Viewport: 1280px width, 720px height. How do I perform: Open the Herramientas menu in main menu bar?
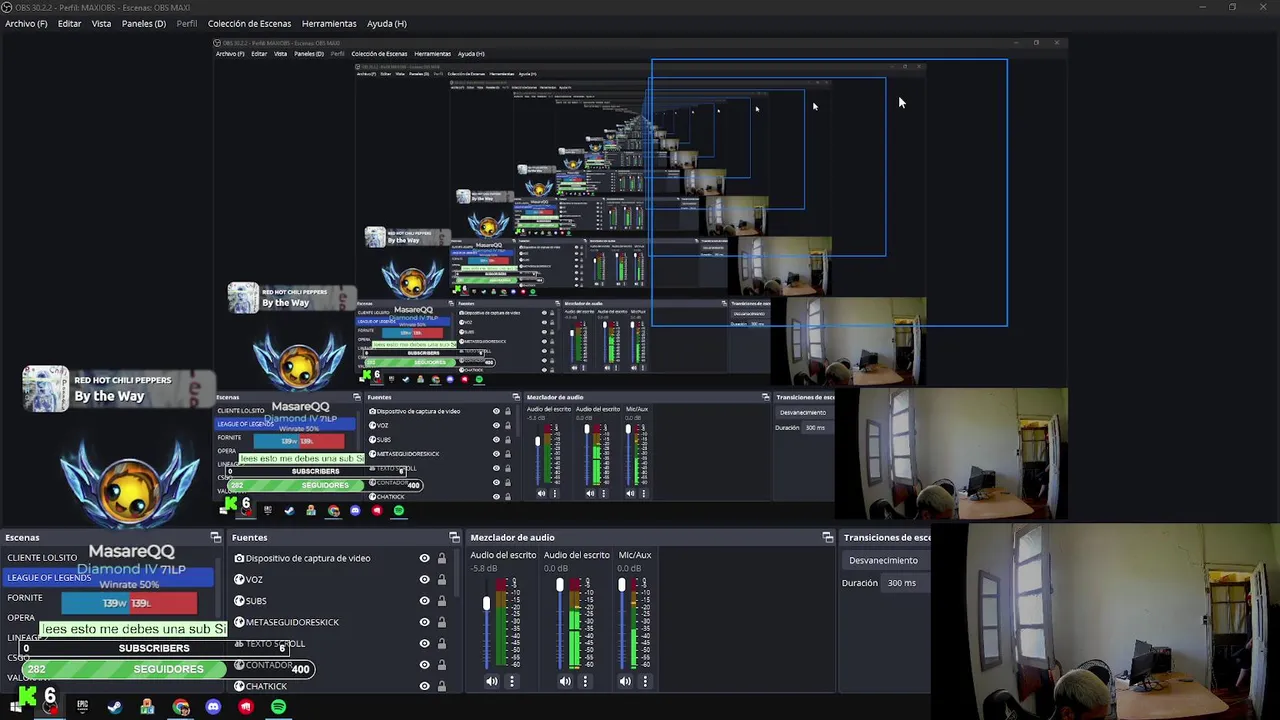pos(329,23)
